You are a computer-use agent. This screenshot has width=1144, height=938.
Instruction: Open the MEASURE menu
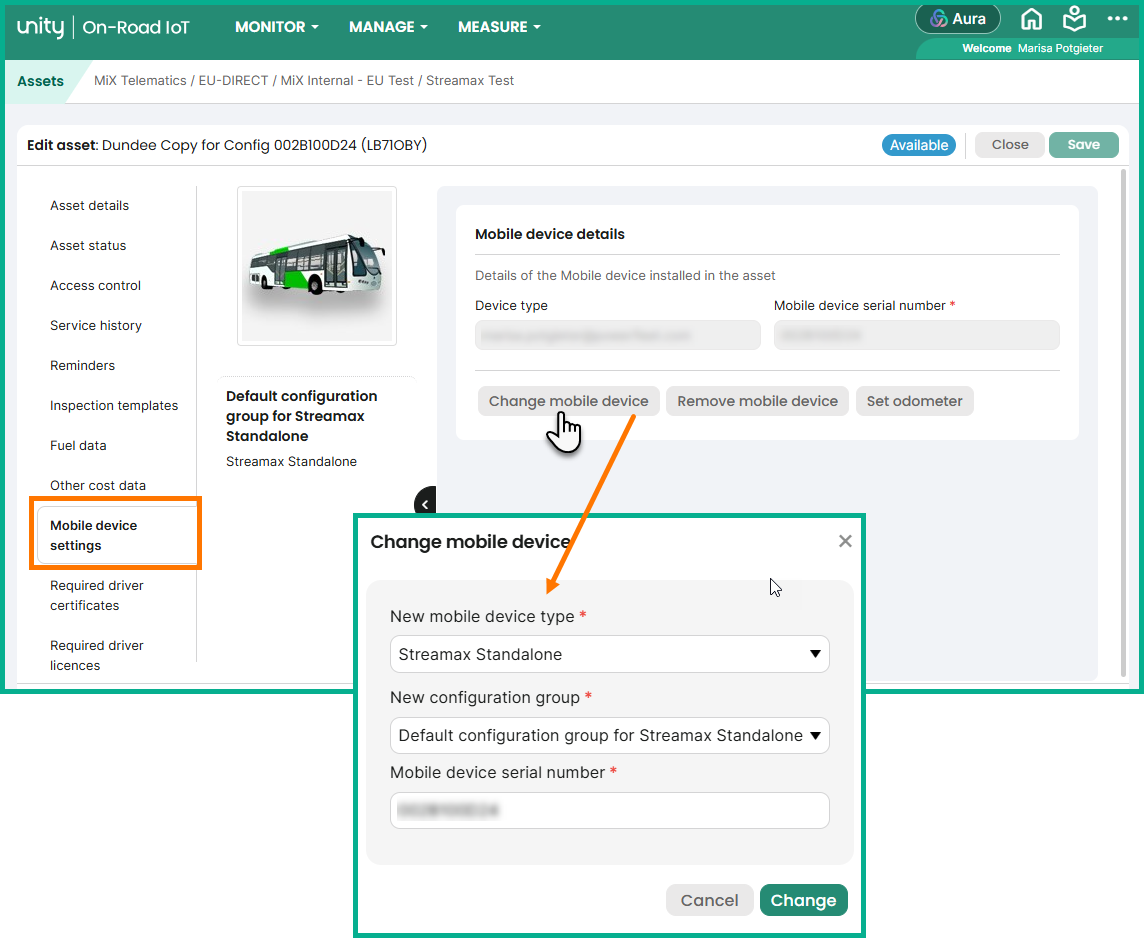499,27
